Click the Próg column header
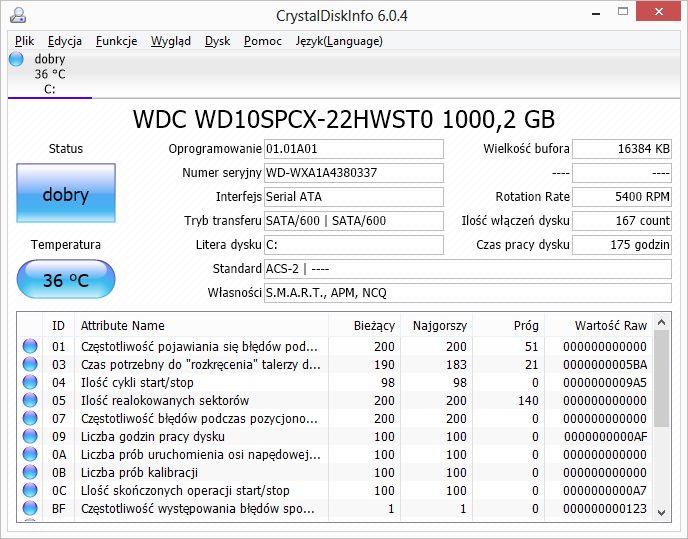The height and width of the screenshot is (539, 688). (509, 325)
